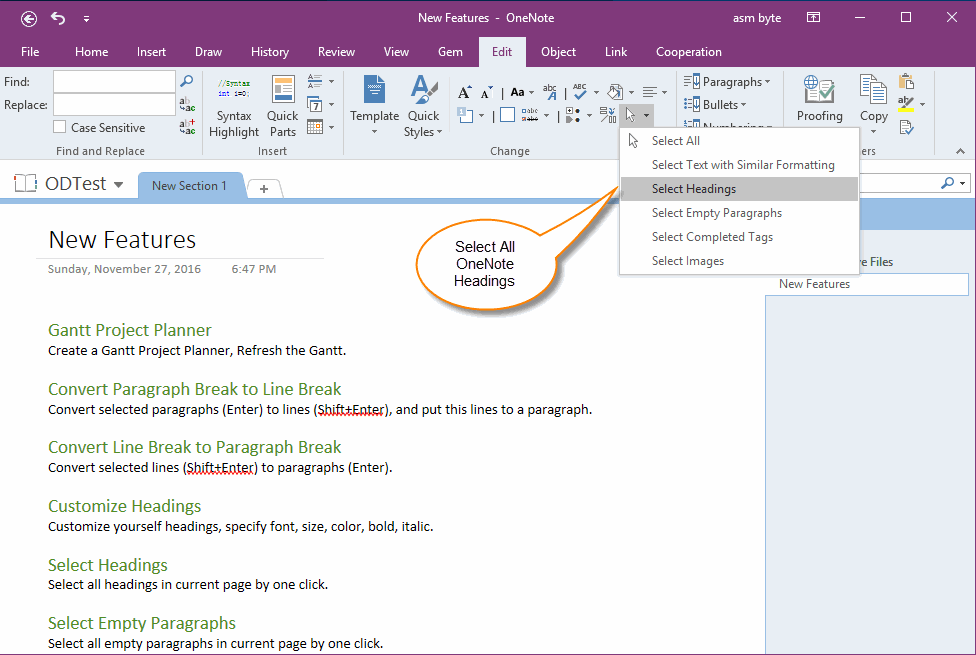This screenshot has height=655, width=976.
Task: Click the line spacing A icon in Insert group
Action: click(x=315, y=81)
